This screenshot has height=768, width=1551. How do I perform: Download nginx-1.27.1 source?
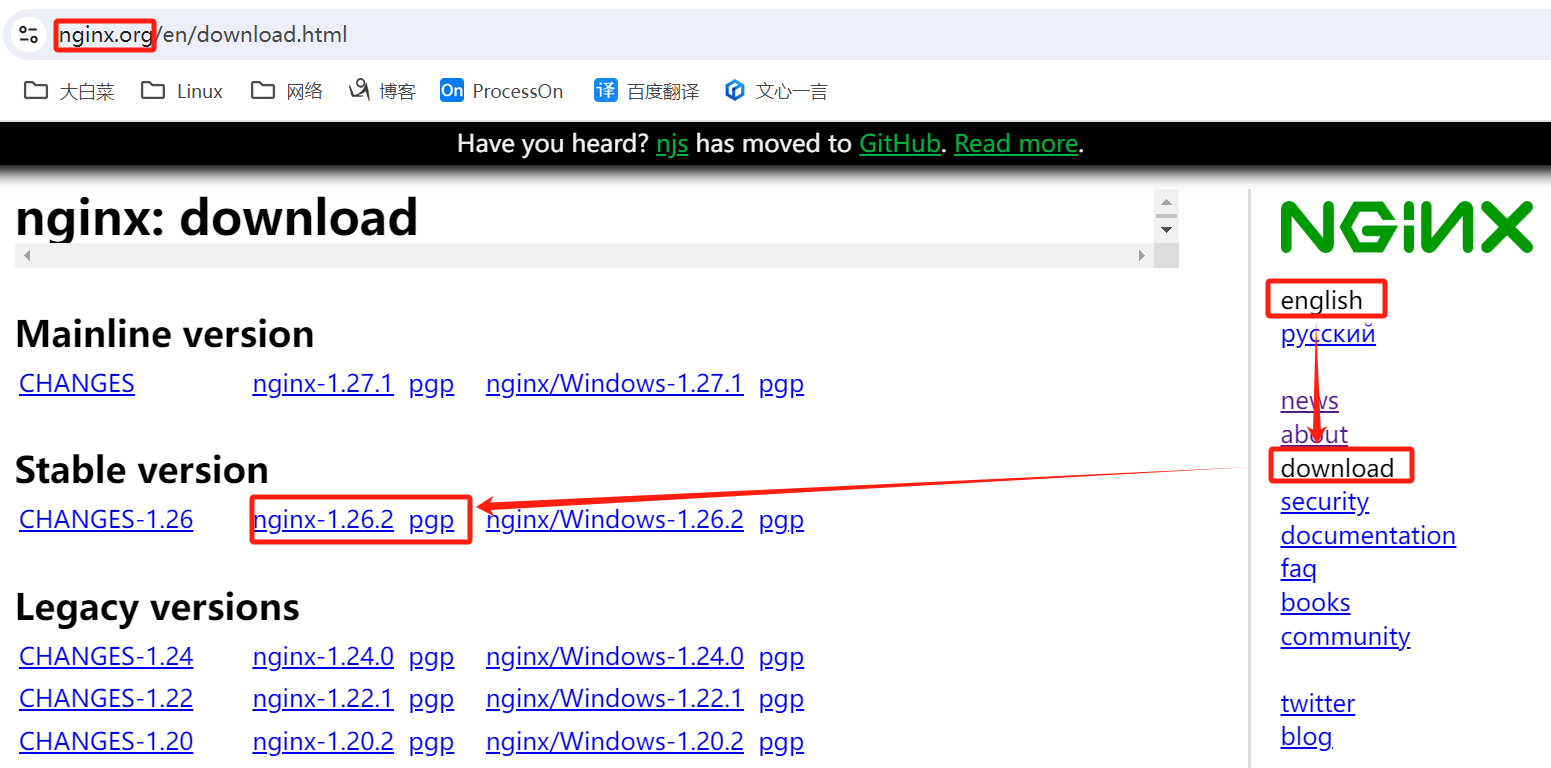point(323,384)
